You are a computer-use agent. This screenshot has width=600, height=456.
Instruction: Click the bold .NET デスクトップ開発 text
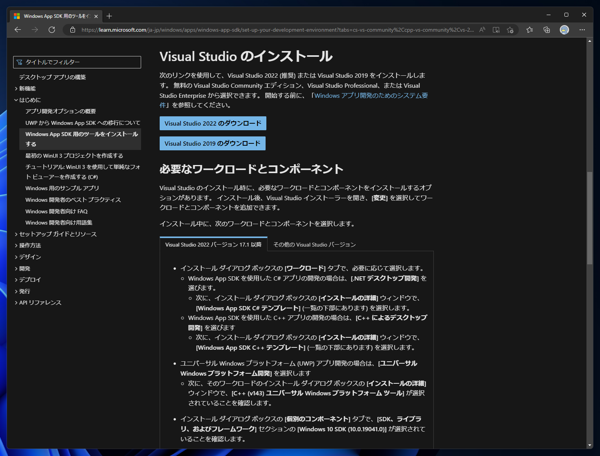click(x=385, y=278)
